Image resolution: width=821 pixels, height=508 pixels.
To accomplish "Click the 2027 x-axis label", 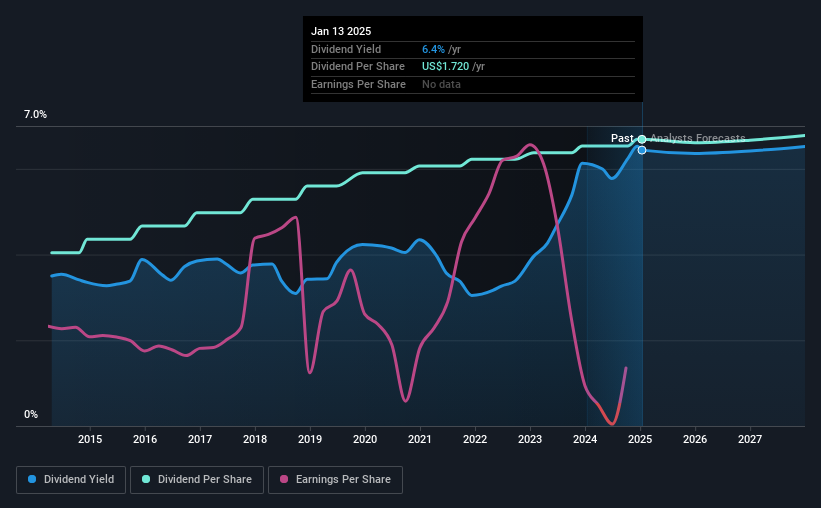I will click(x=750, y=439).
